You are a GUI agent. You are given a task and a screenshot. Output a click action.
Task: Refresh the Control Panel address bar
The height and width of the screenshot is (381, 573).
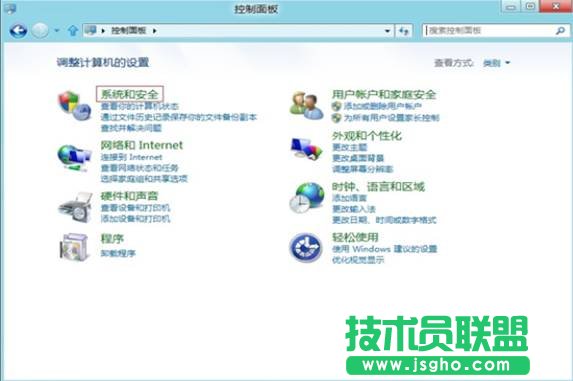click(404, 31)
